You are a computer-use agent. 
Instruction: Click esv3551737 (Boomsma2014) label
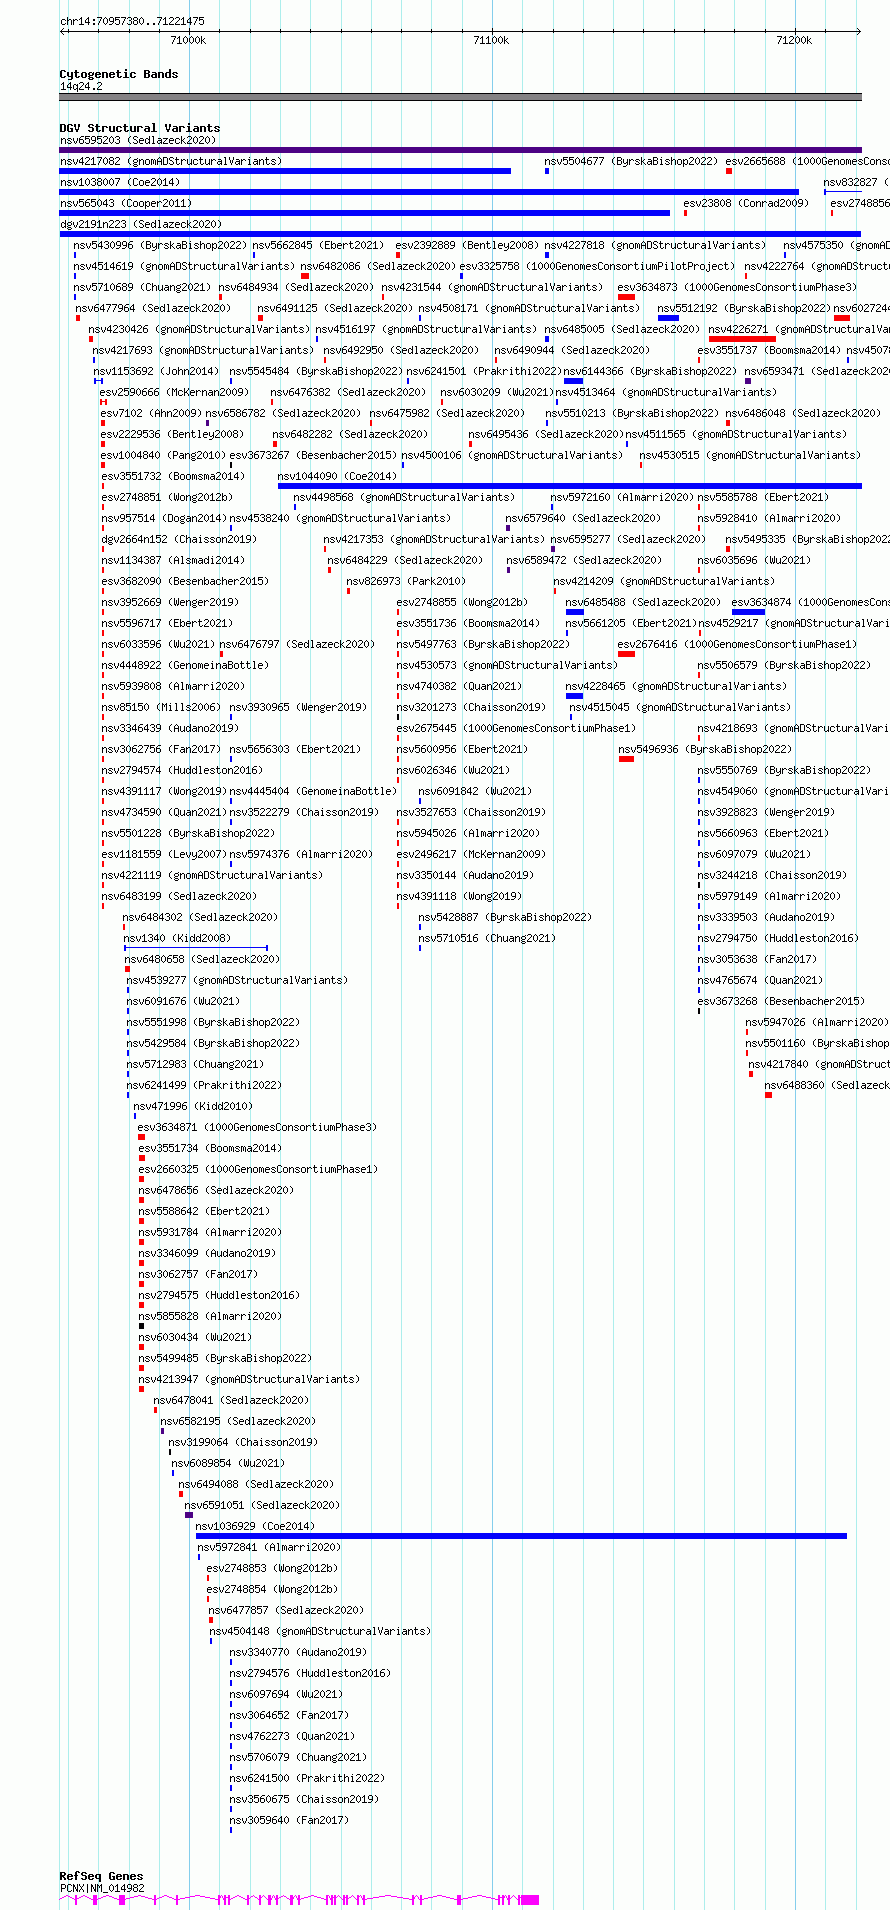pyautogui.click(x=769, y=350)
